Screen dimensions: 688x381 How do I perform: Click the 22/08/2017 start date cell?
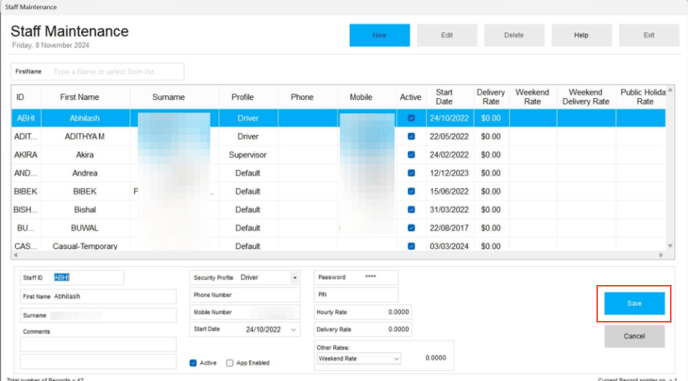point(449,228)
